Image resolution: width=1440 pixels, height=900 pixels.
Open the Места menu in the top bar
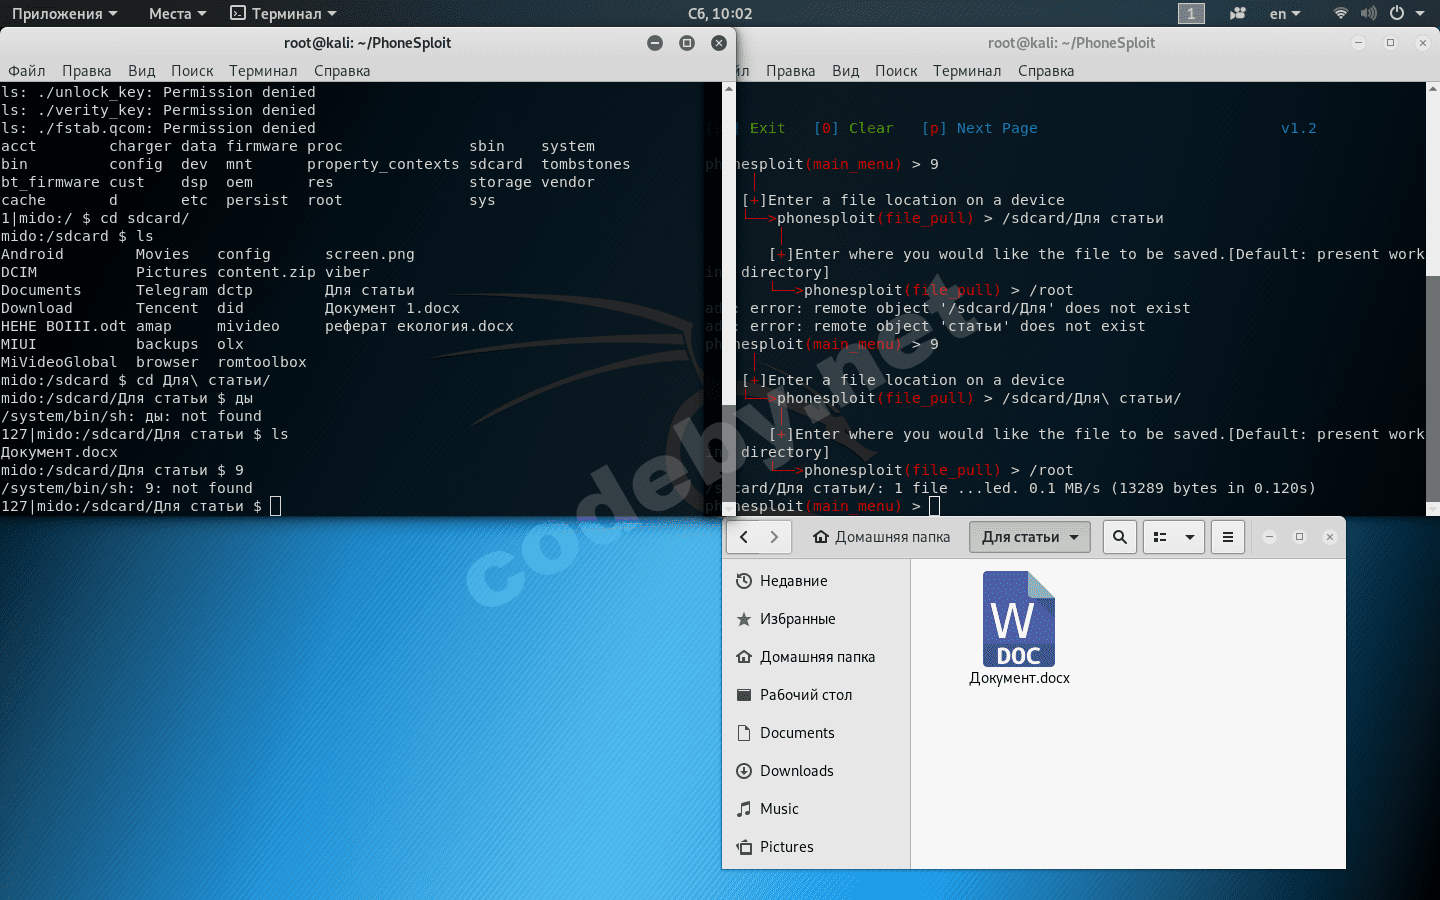[177, 13]
